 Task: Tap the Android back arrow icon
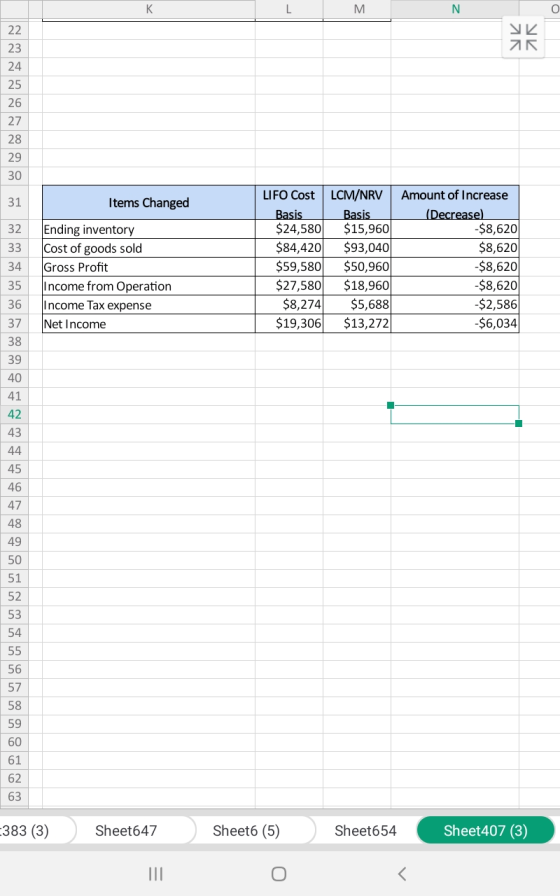click(402, 874)
